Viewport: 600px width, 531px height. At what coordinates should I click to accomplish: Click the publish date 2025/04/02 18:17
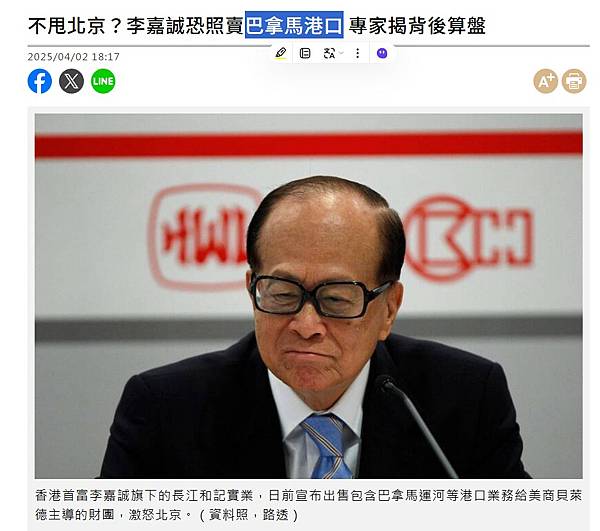click(73, 57)
